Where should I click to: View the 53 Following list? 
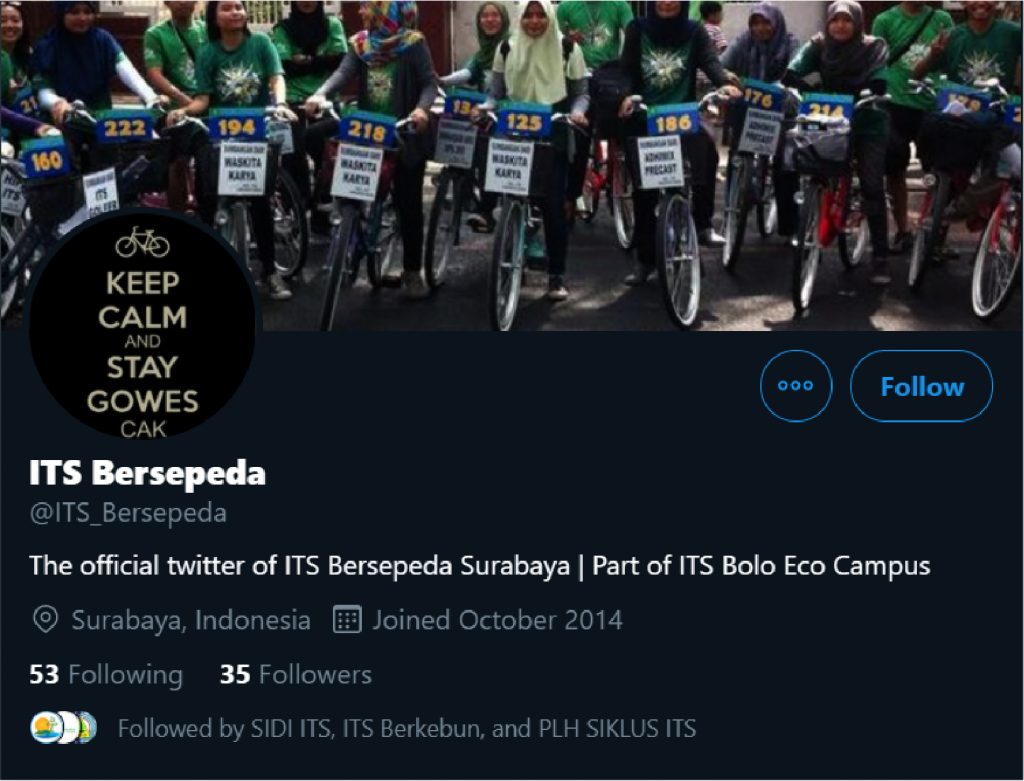tap(106, 675)
